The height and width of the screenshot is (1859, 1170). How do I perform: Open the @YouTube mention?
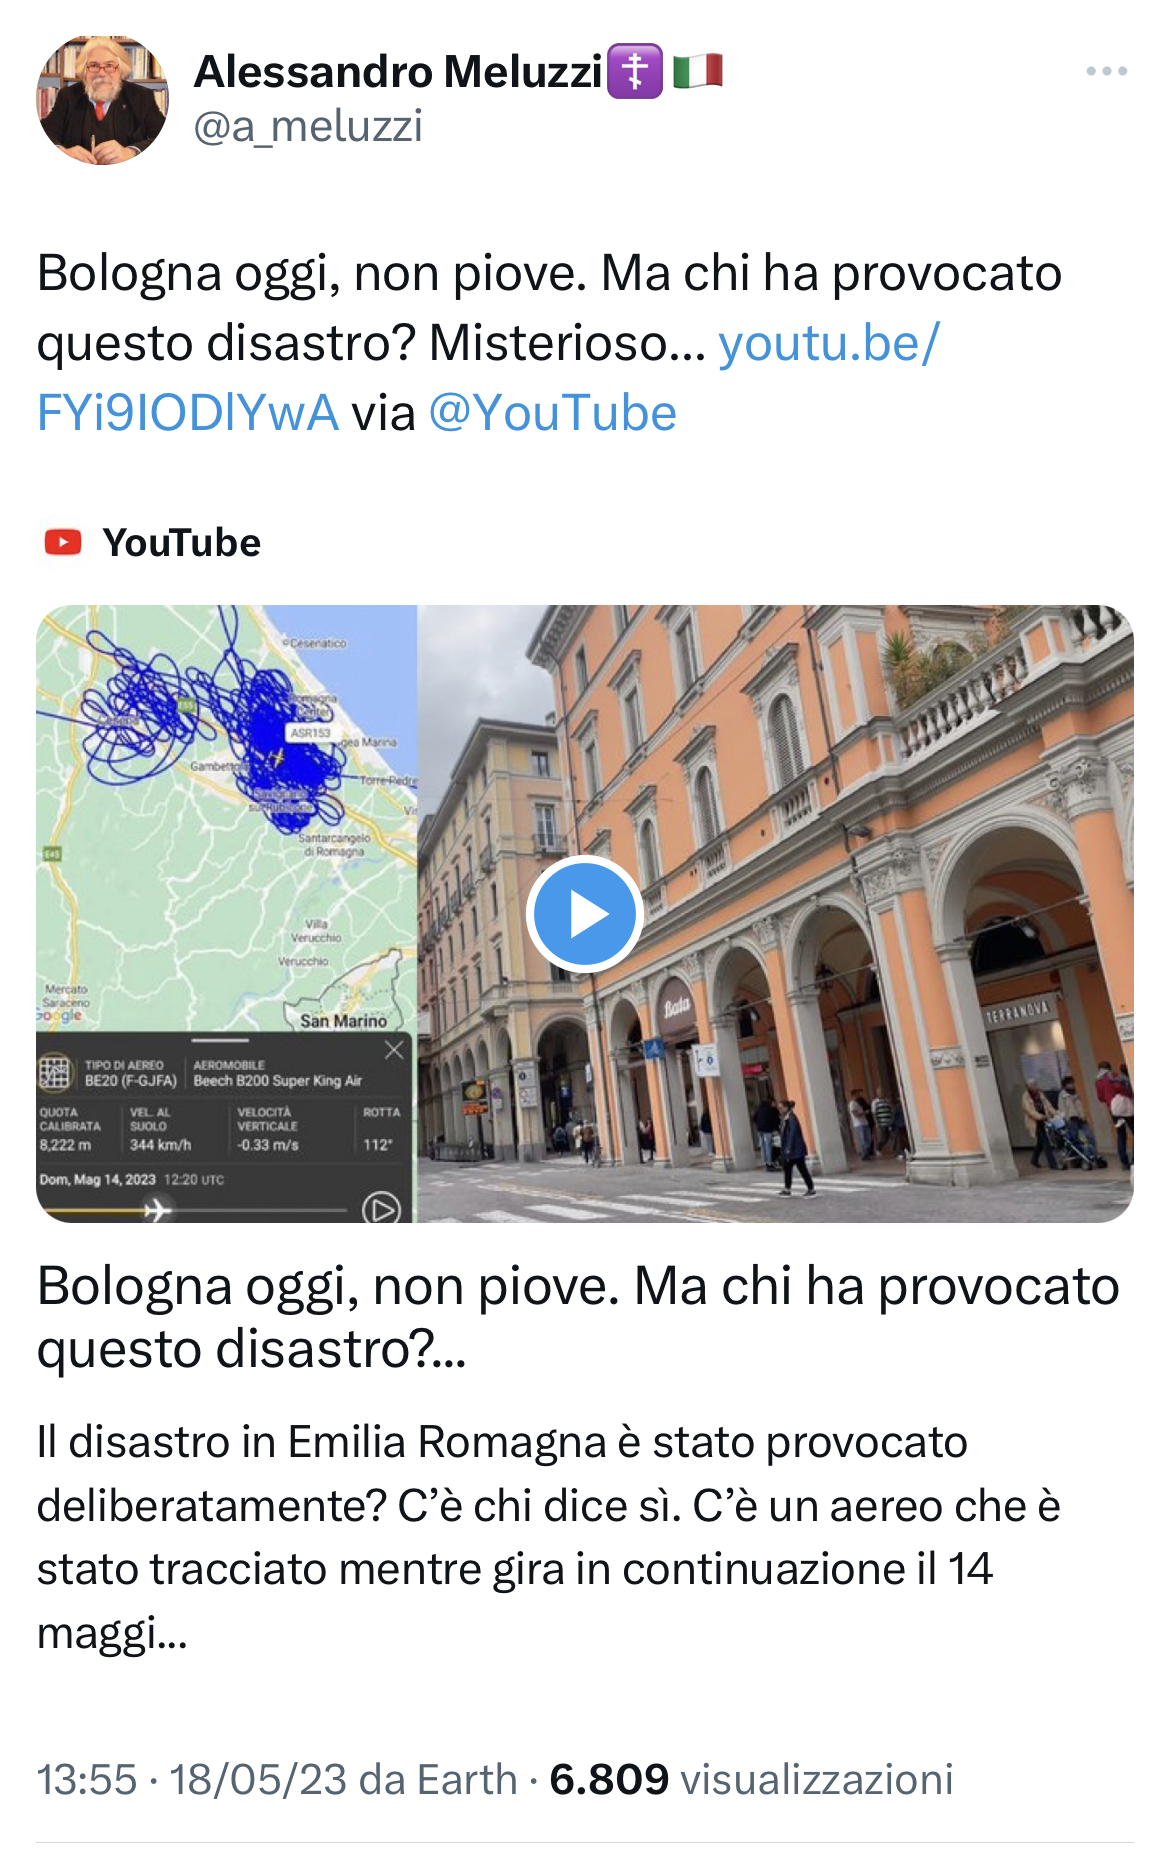pyautogui.click(x=552, y=412)
